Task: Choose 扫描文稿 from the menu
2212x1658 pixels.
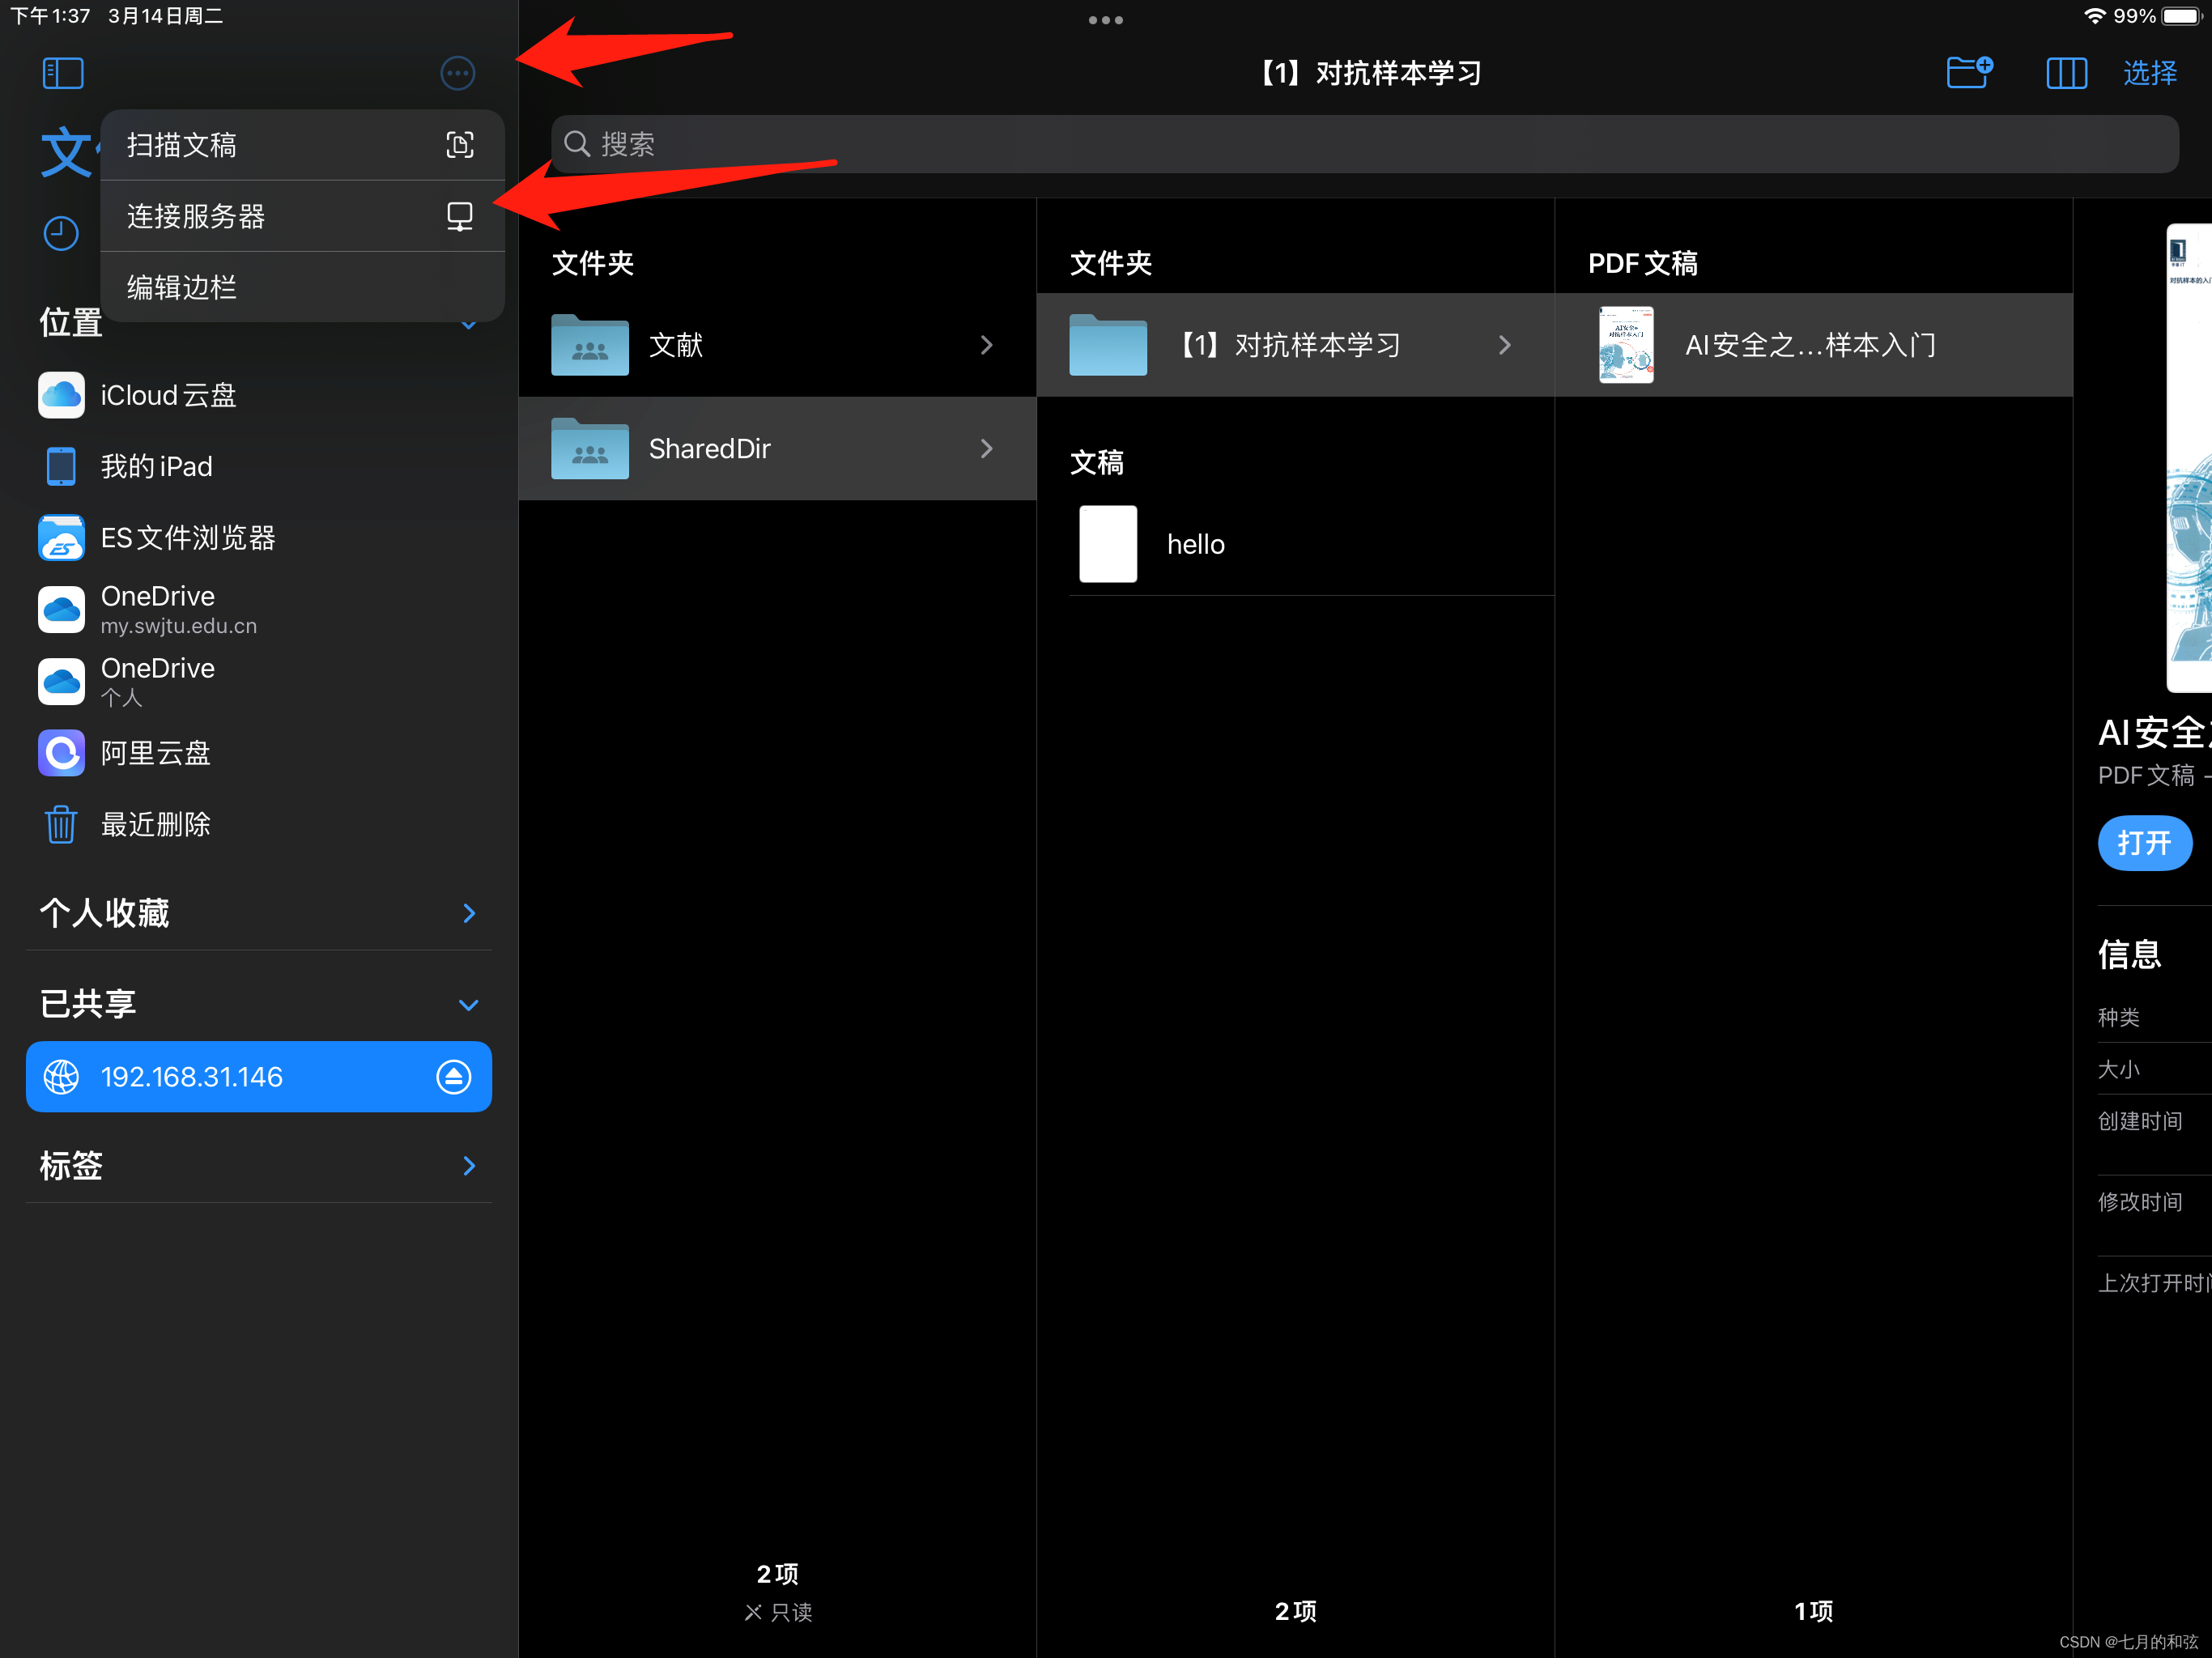Action: pyautogui.click(x=301, y=145)
